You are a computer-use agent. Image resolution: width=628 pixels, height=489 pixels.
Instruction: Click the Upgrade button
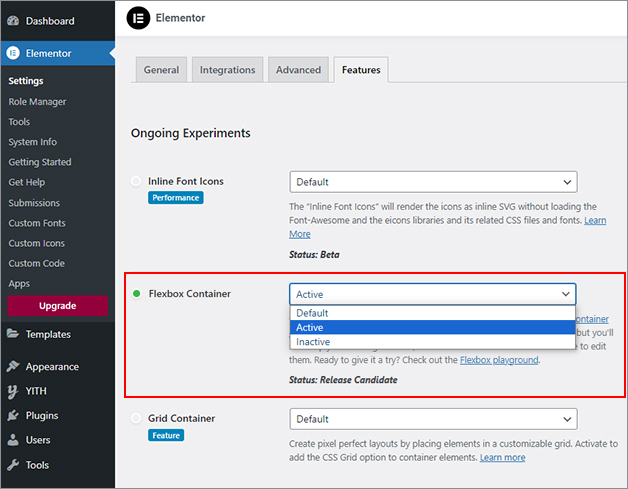point(57,306)
